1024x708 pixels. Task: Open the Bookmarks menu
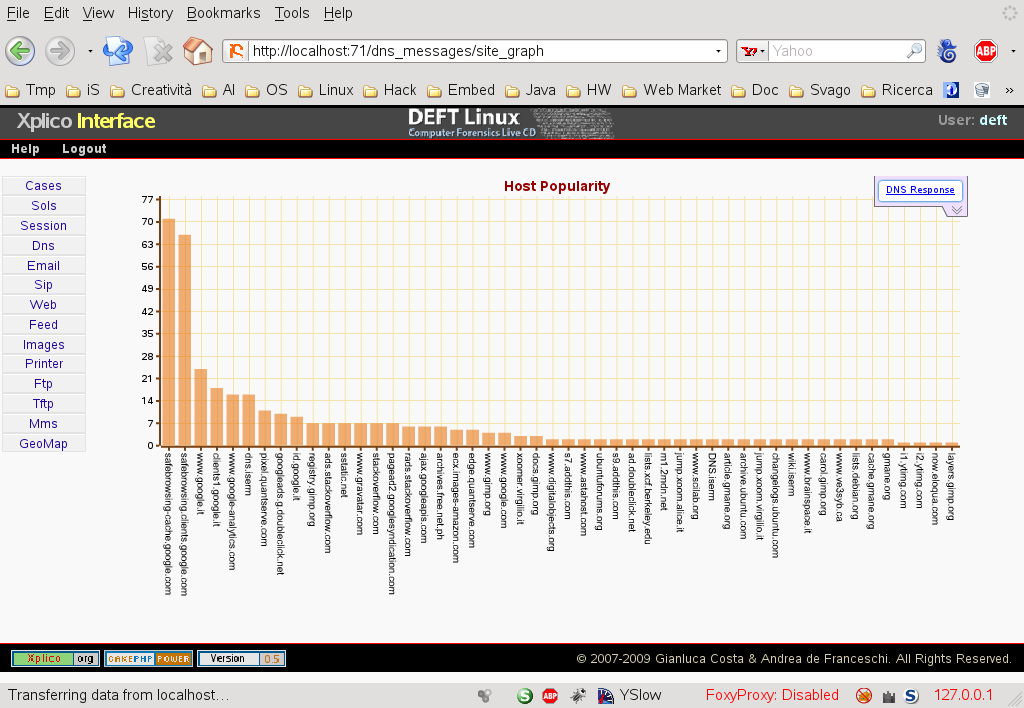point(223,13)
